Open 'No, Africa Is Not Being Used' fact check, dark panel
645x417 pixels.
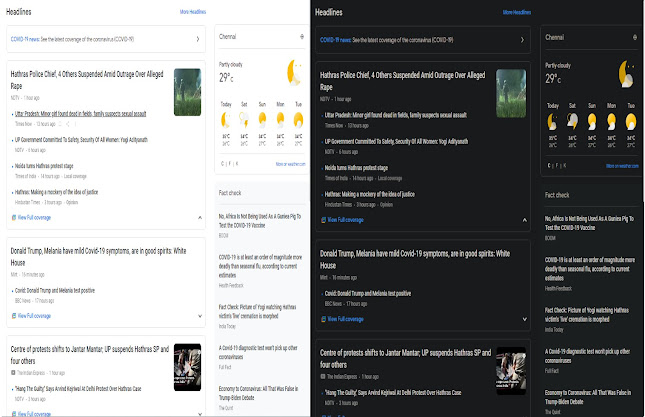(x=589, y=223)
